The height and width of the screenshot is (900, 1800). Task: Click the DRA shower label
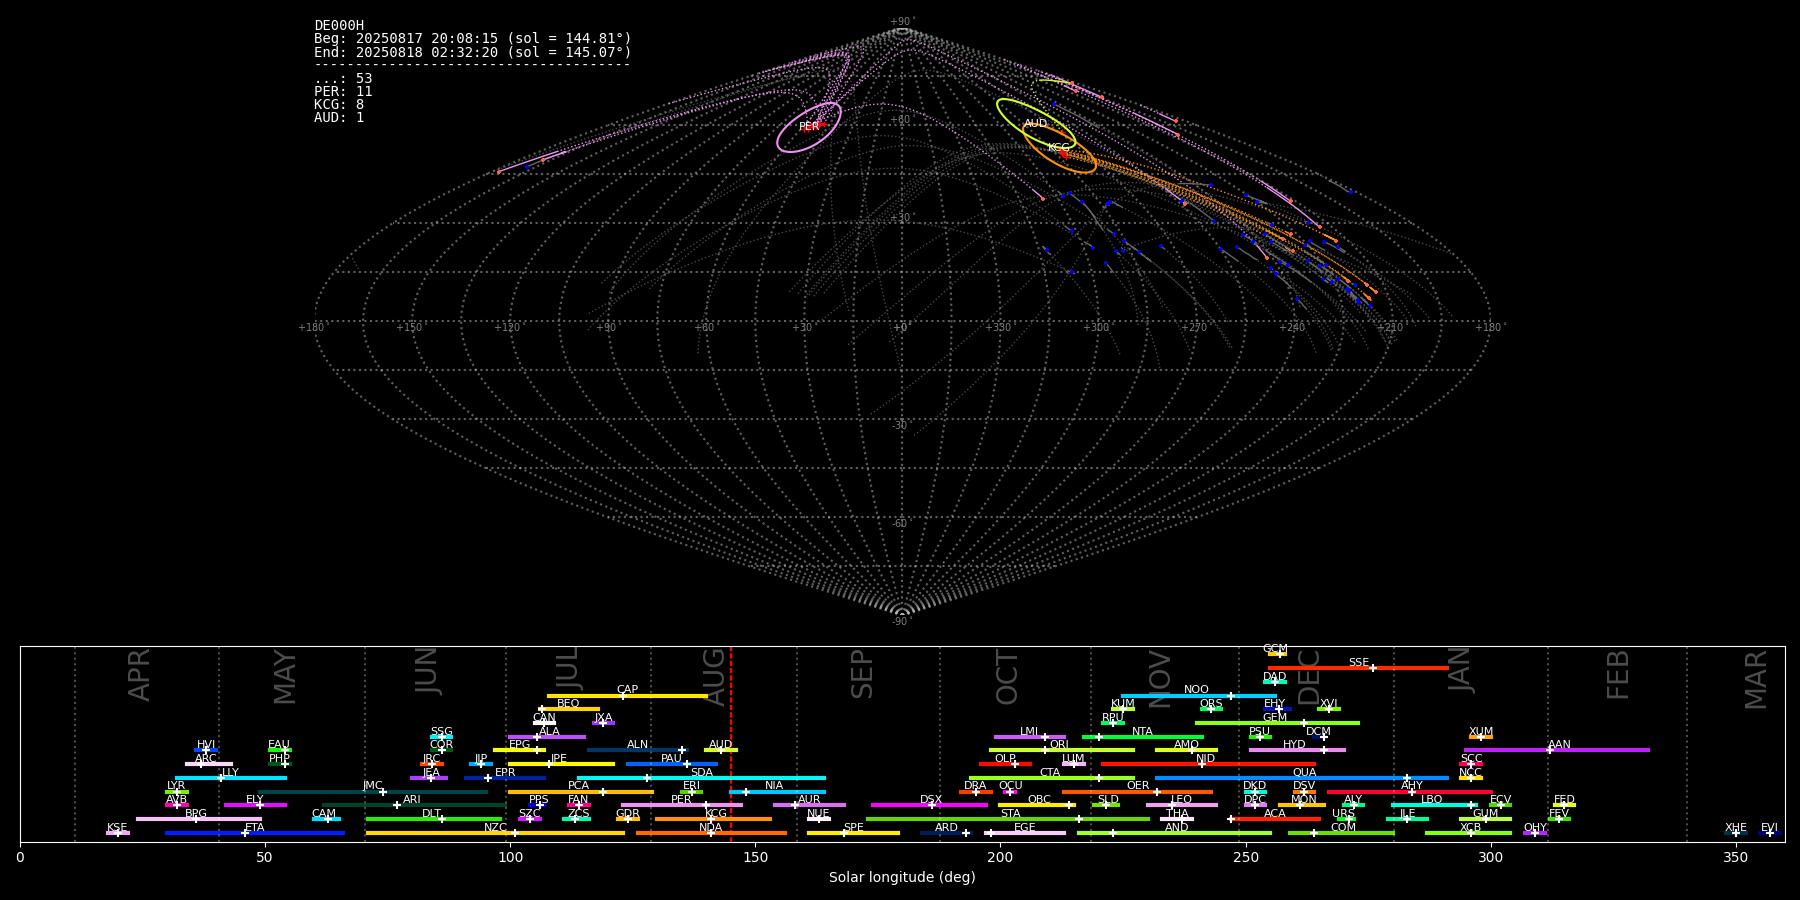[975, 786]
